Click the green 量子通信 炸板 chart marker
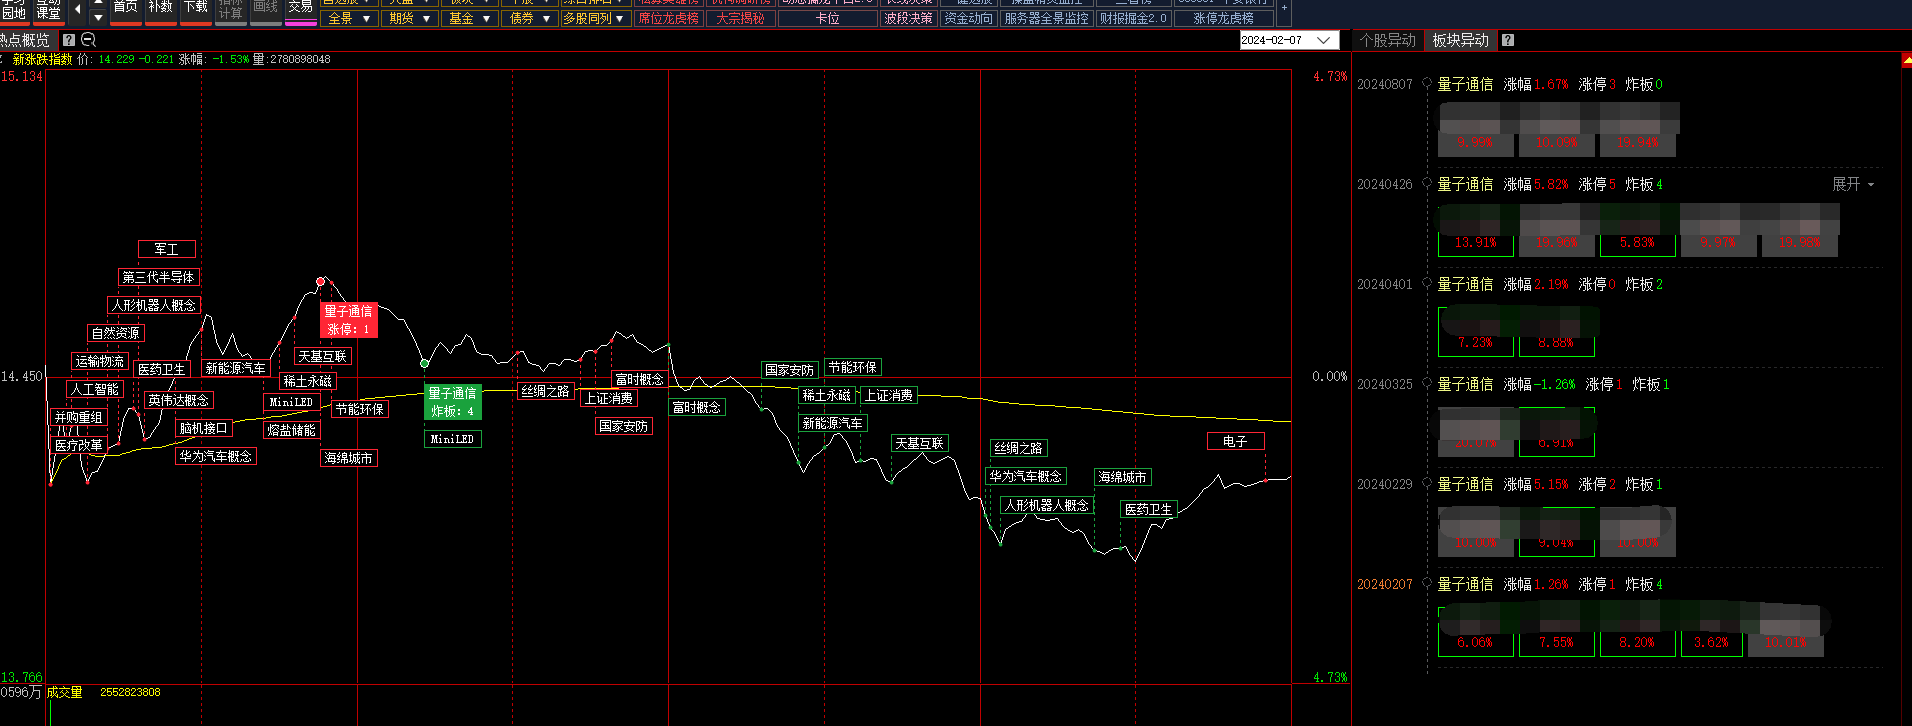Viewport: 1912px width, 726px height. [x=452, y=402]
